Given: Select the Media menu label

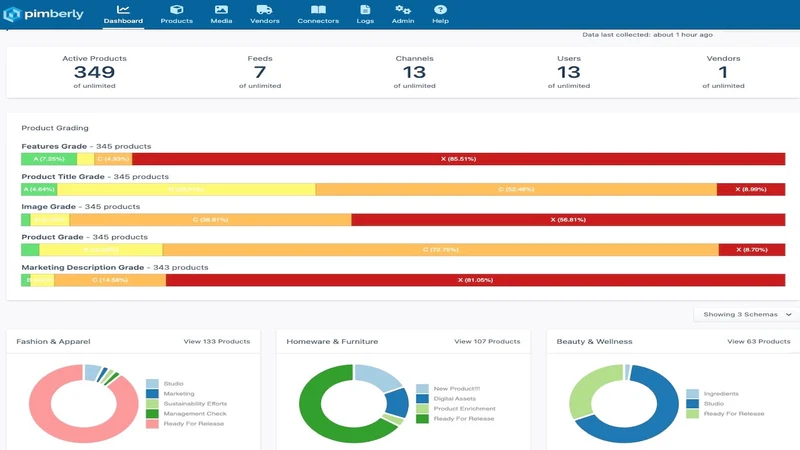Looking at the screenshot, I should [x=221, y=21].
